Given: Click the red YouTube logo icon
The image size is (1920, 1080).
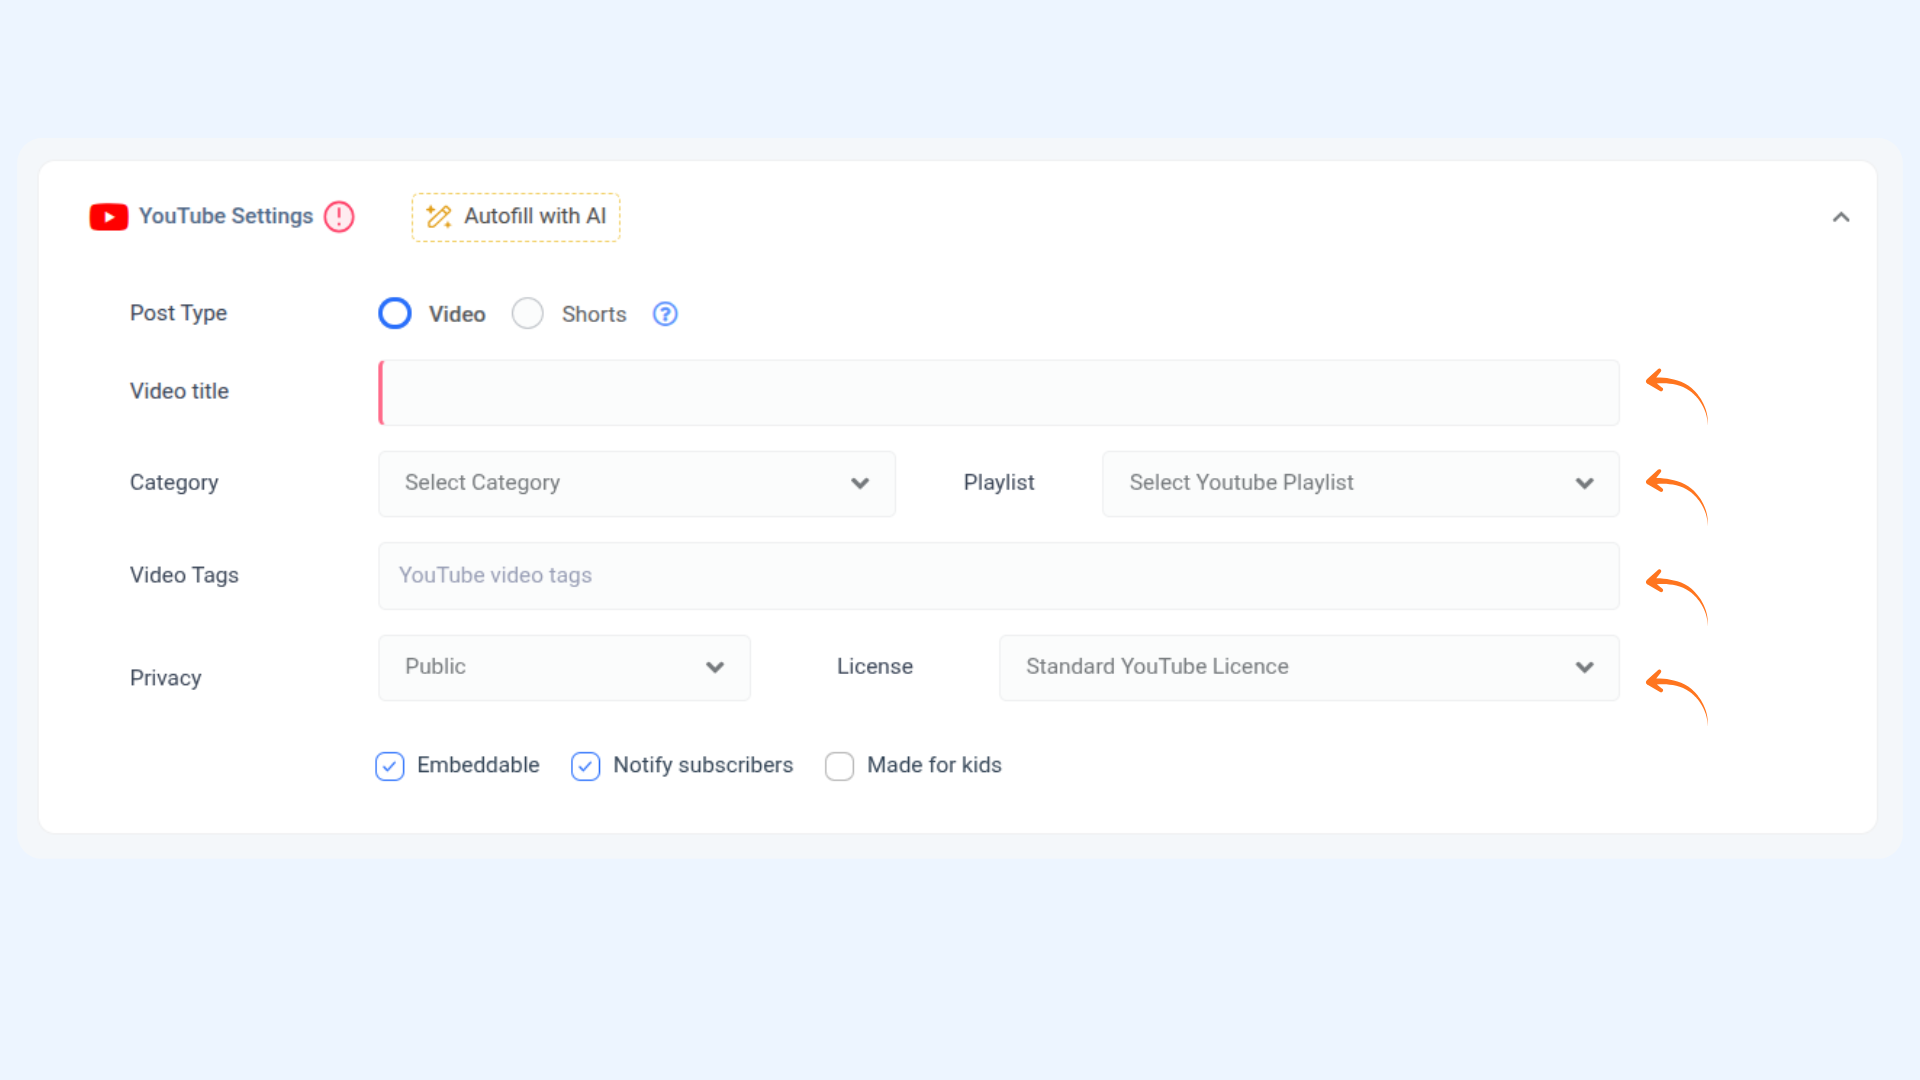Looking at the screenshot, I should pyautogui.click(x=108, y=217).
